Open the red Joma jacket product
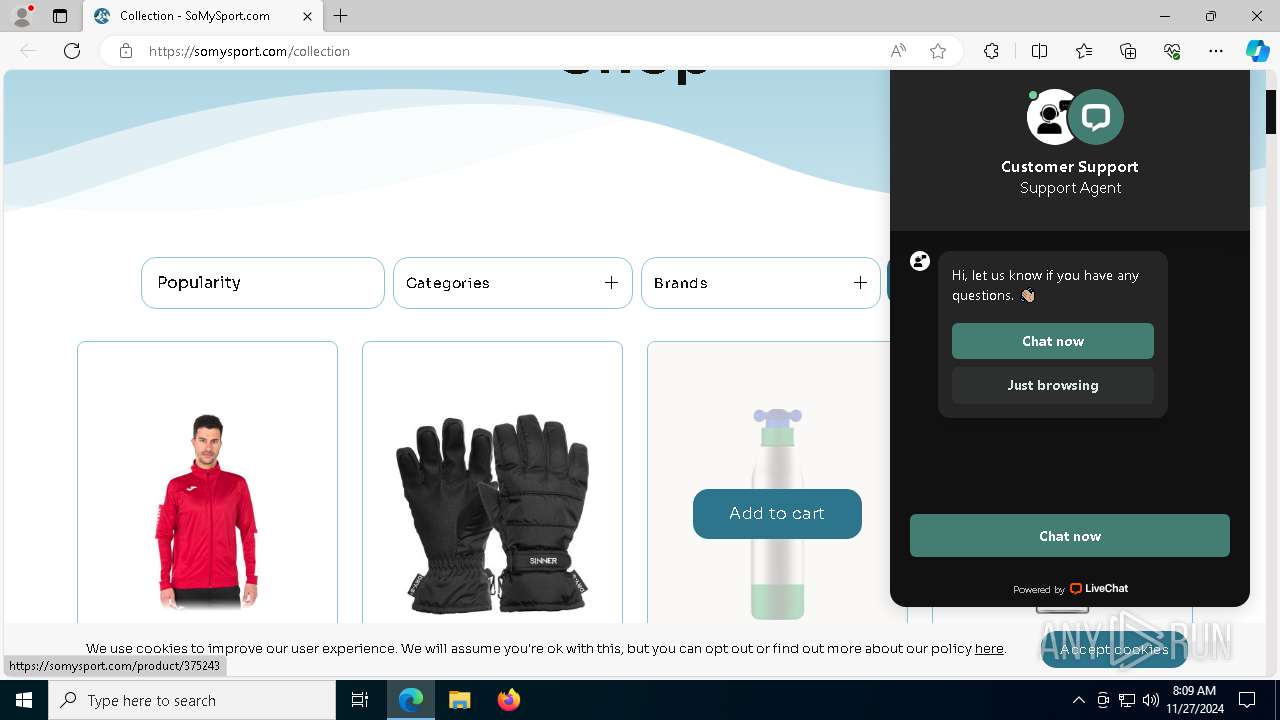The height and width of the screenshot is (720, 1280). coord(207,510)
